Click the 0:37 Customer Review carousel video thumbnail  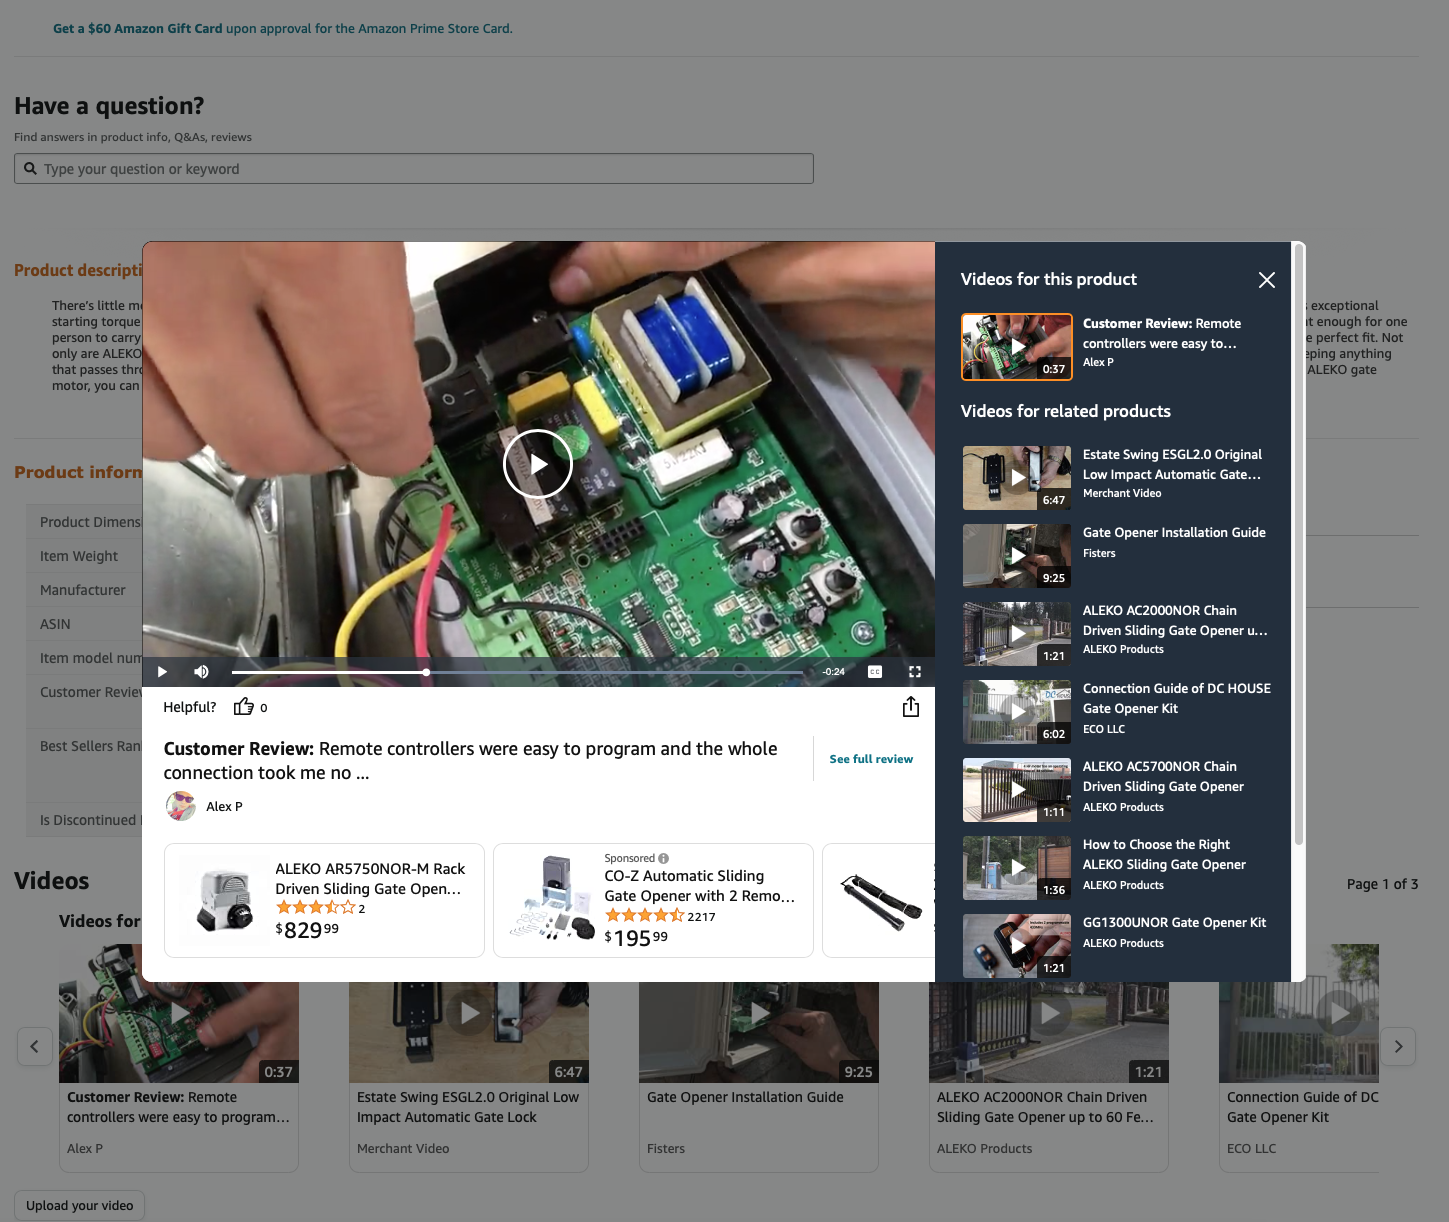[x=179, y=1030]
